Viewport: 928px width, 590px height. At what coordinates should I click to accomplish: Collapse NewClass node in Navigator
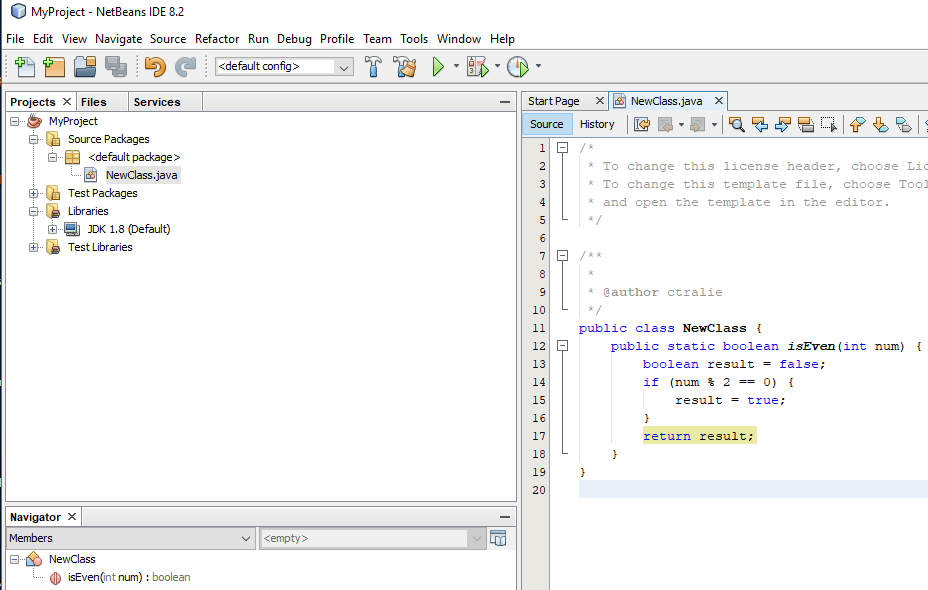(15, 559)
